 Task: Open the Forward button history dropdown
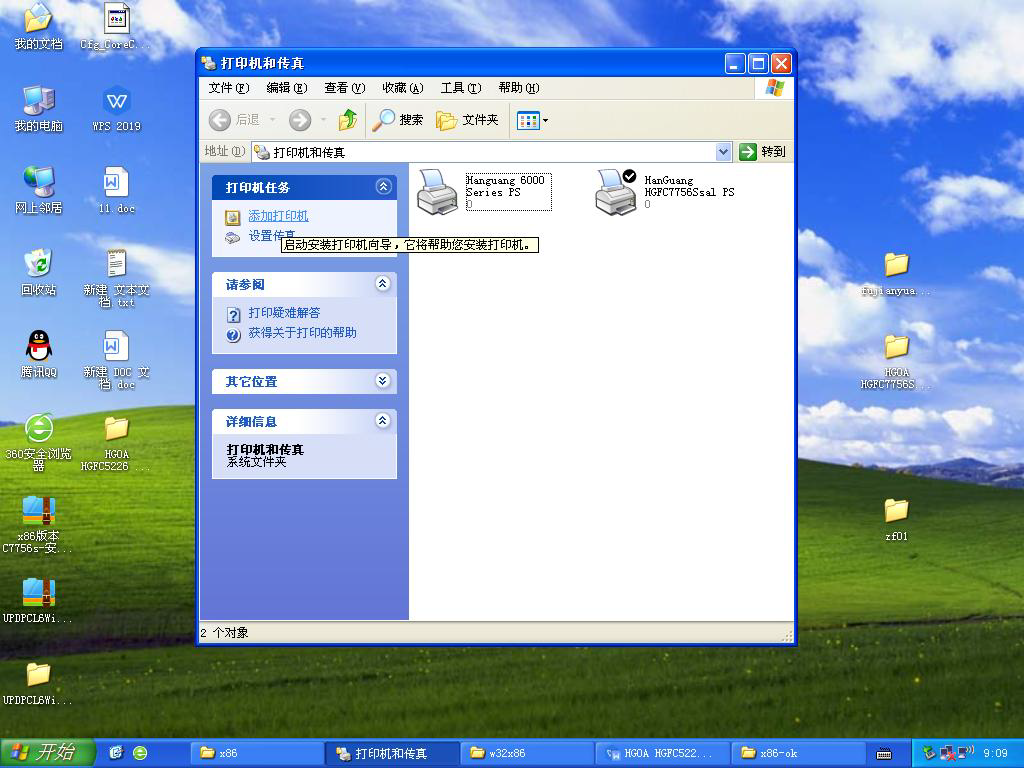pyautogui.click(x=323, y=120)
